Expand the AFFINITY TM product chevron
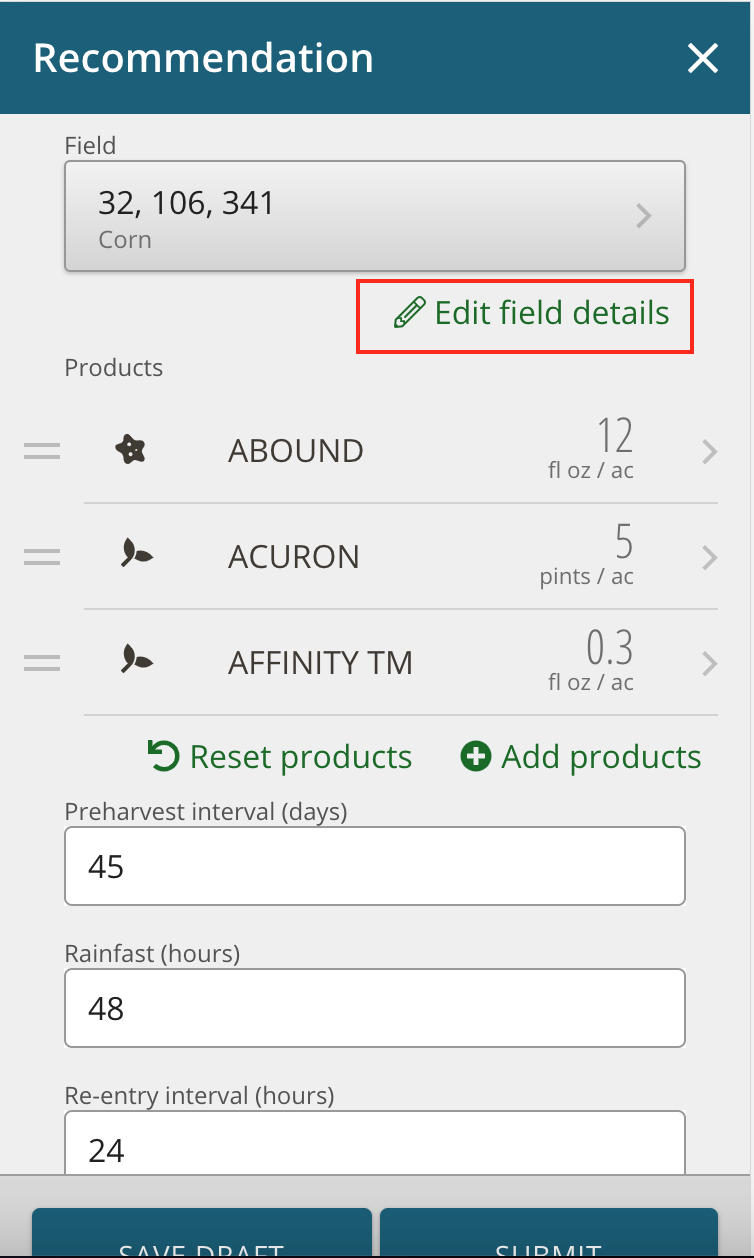This screenshot has height=1258, width=754. [710, 663]
